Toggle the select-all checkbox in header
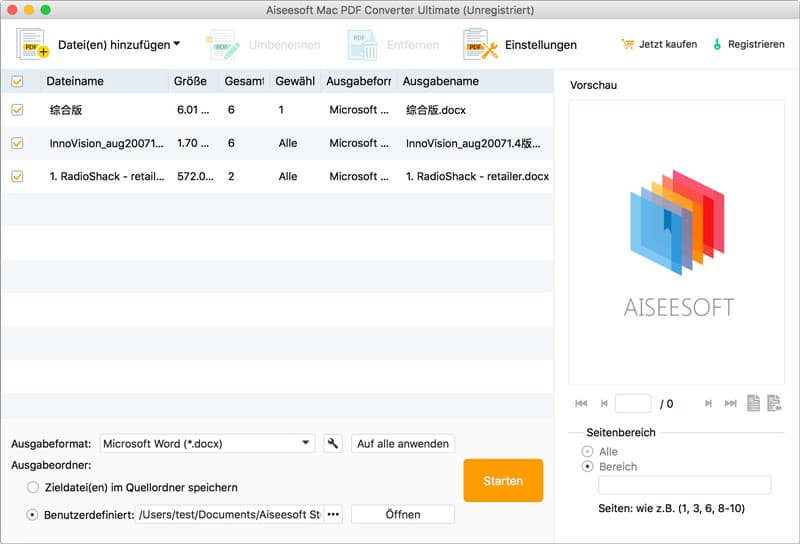 [x=17, y=82]
